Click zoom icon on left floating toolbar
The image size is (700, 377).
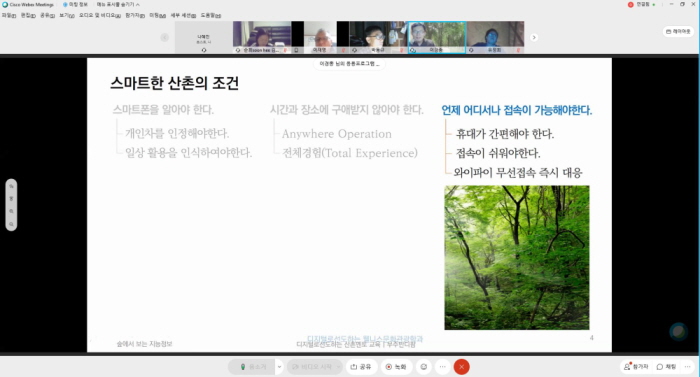[11, 211]
